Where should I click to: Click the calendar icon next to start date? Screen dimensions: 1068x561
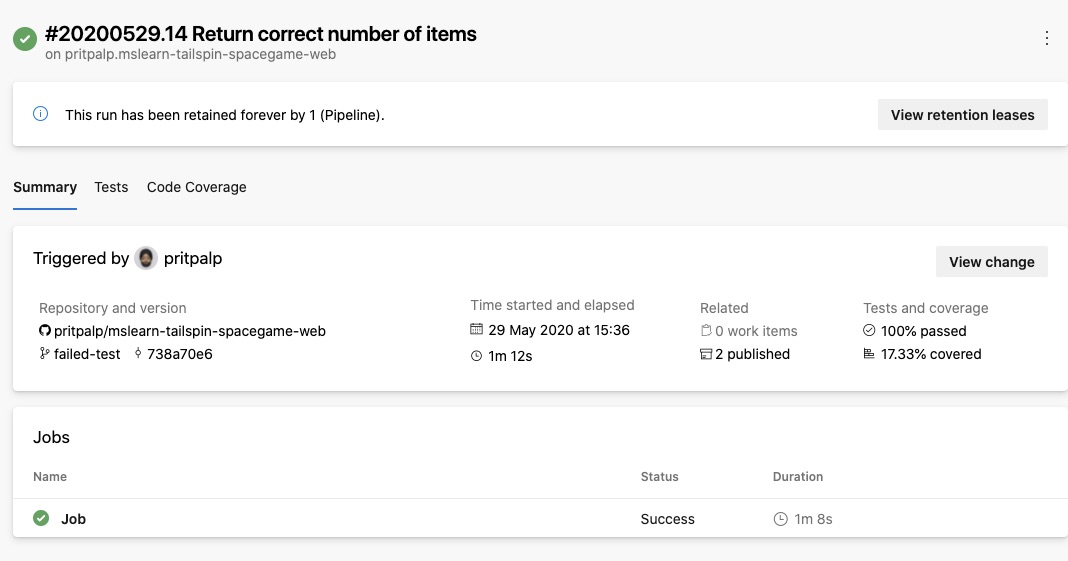(476, 329)
